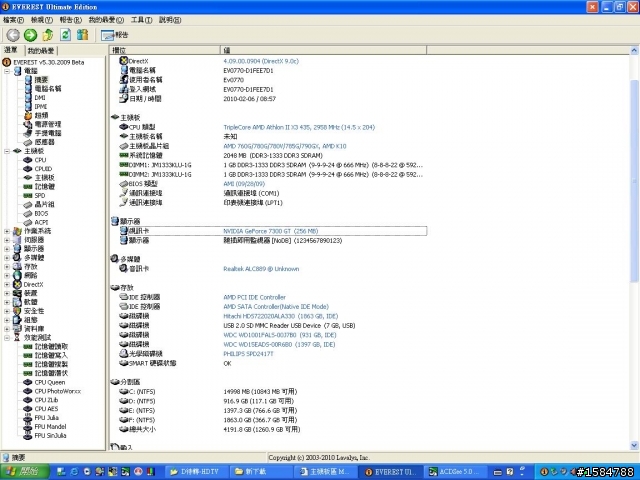Expand the Network tree node
The width and height of the screenshot is (640, 480).
[x=7, y=276]
